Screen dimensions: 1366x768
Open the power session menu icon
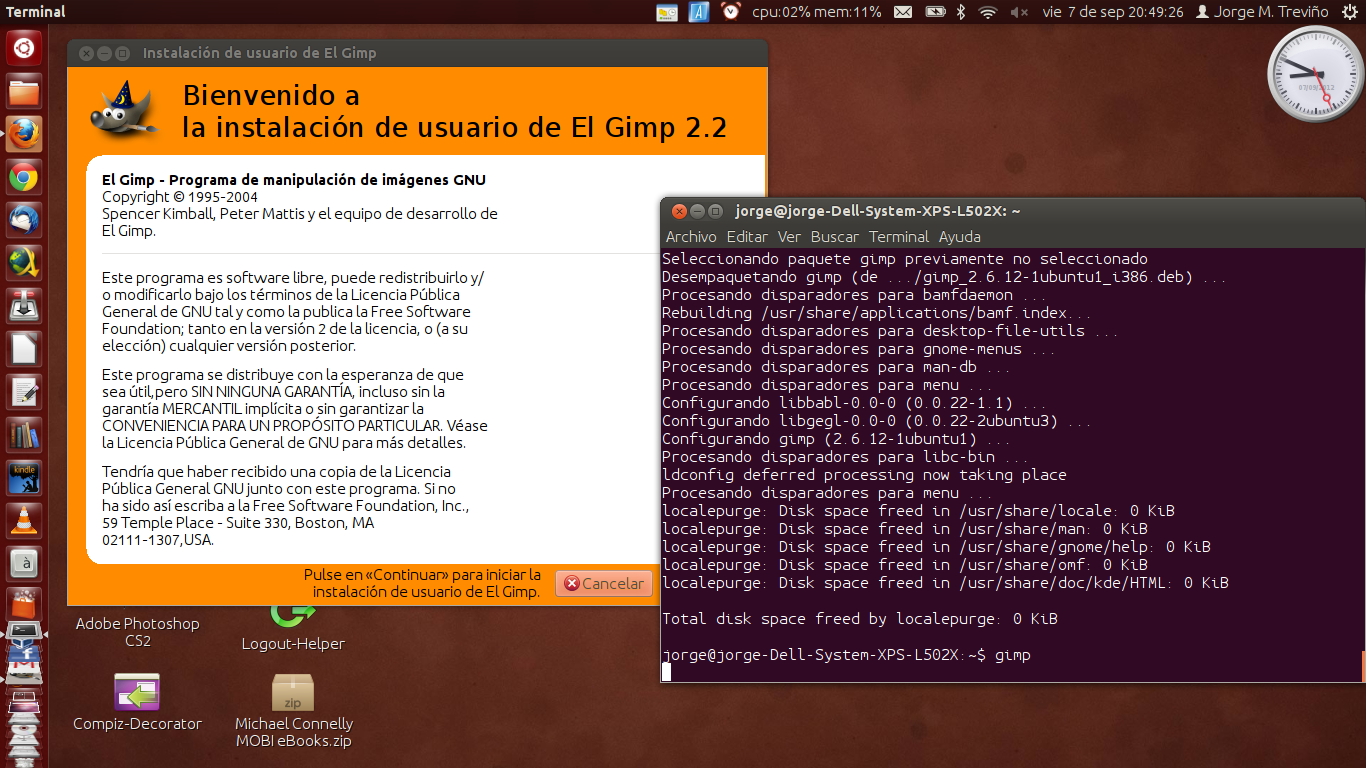tap(1349, 12)
